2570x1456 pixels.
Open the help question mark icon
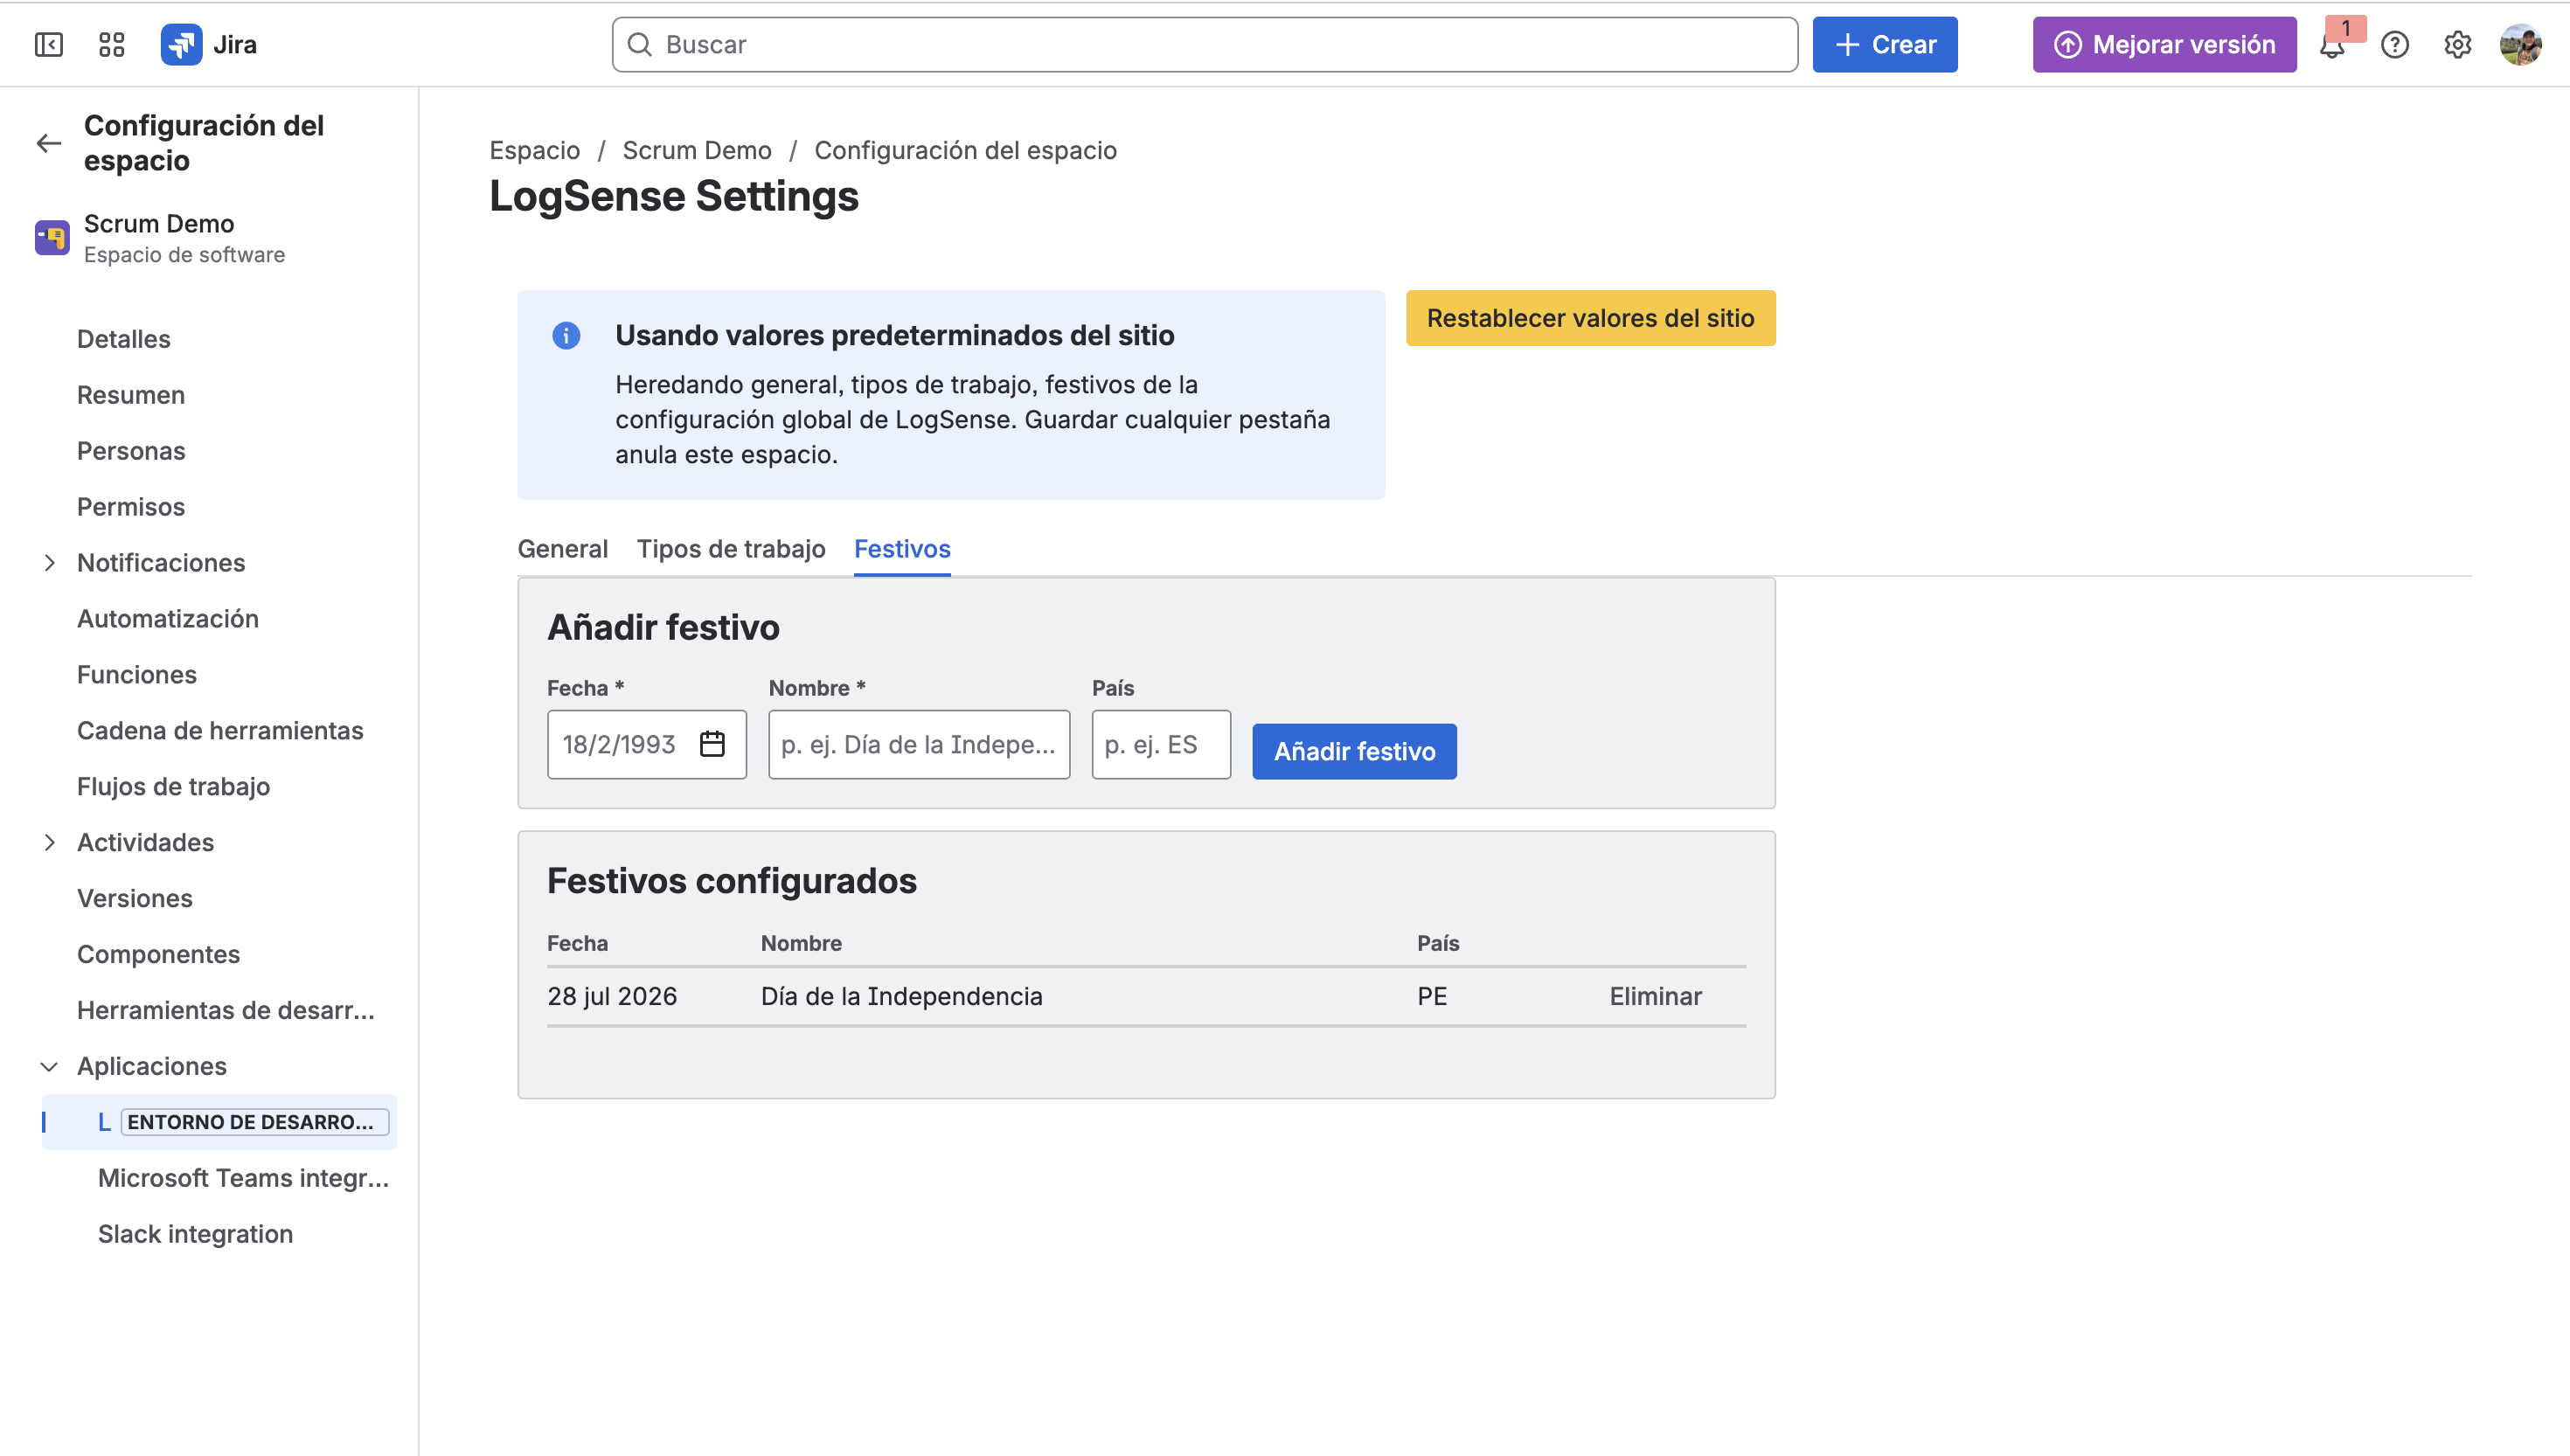click(x=2394, y=45)
